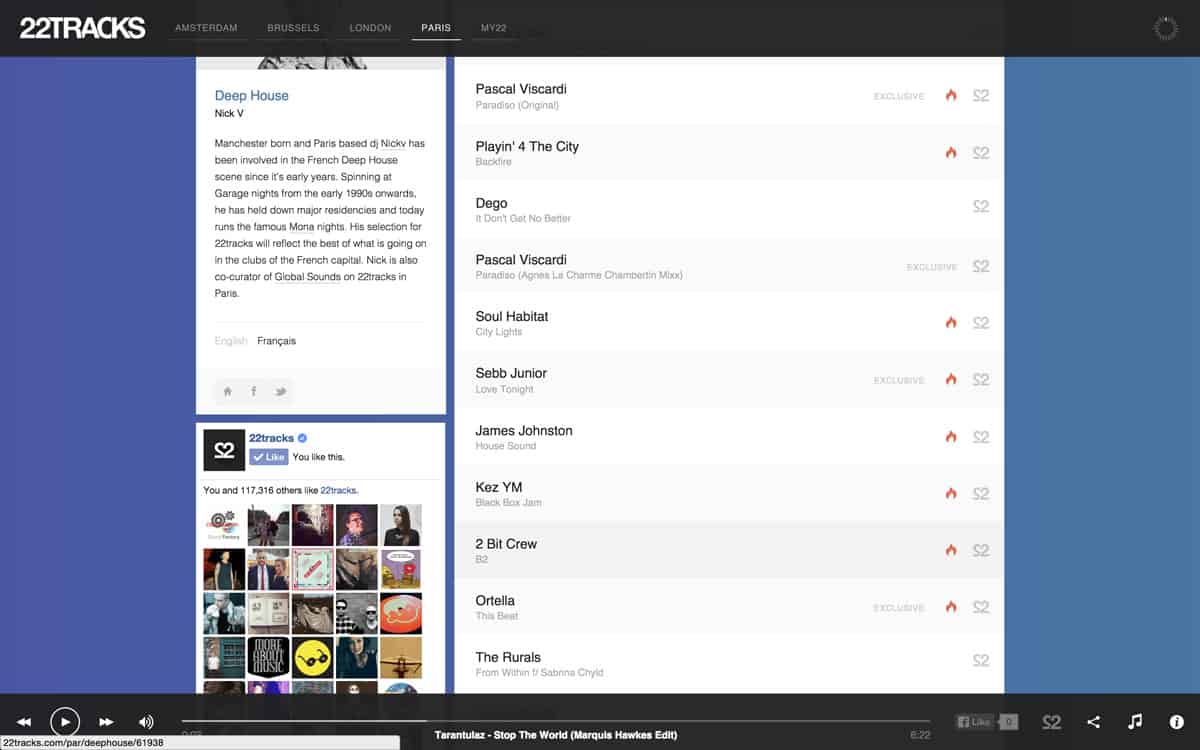The width and height of the screenshot is (1200, 750).
Task: Skip to the next track
Action: click(x=106, y=722)
